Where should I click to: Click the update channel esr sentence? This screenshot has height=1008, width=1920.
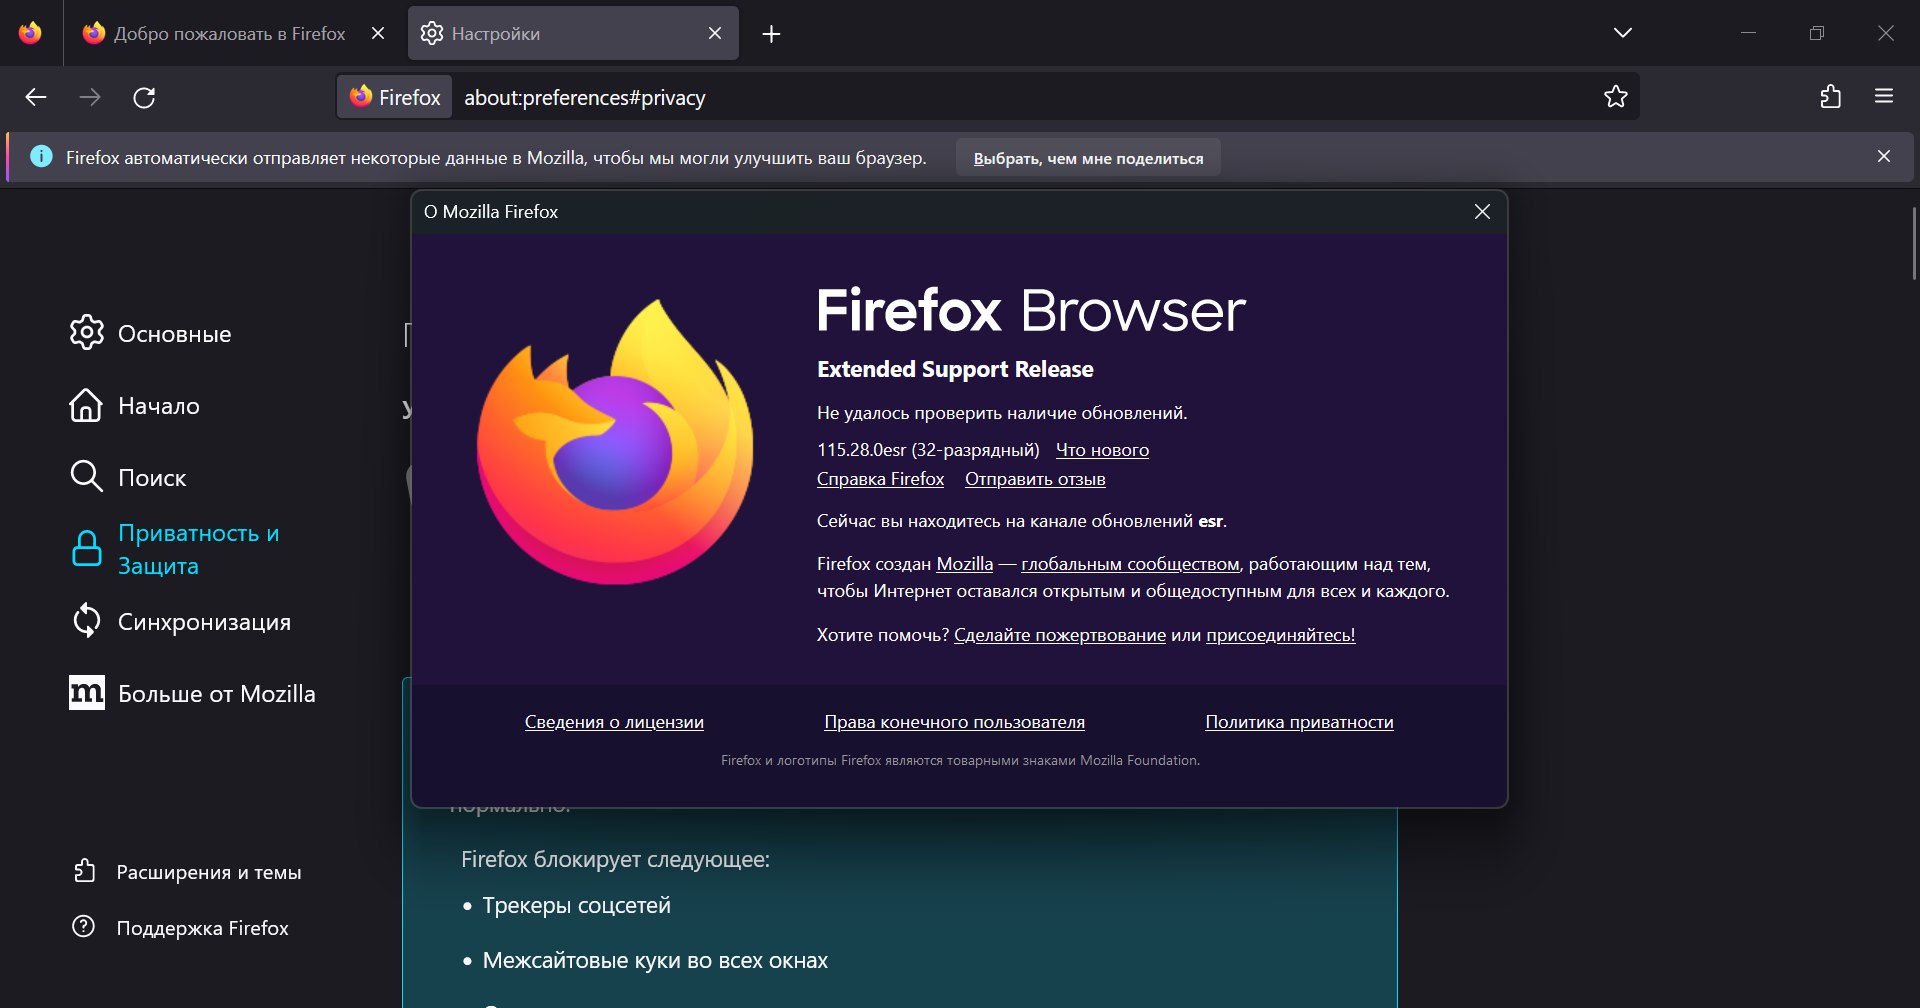1021,521
